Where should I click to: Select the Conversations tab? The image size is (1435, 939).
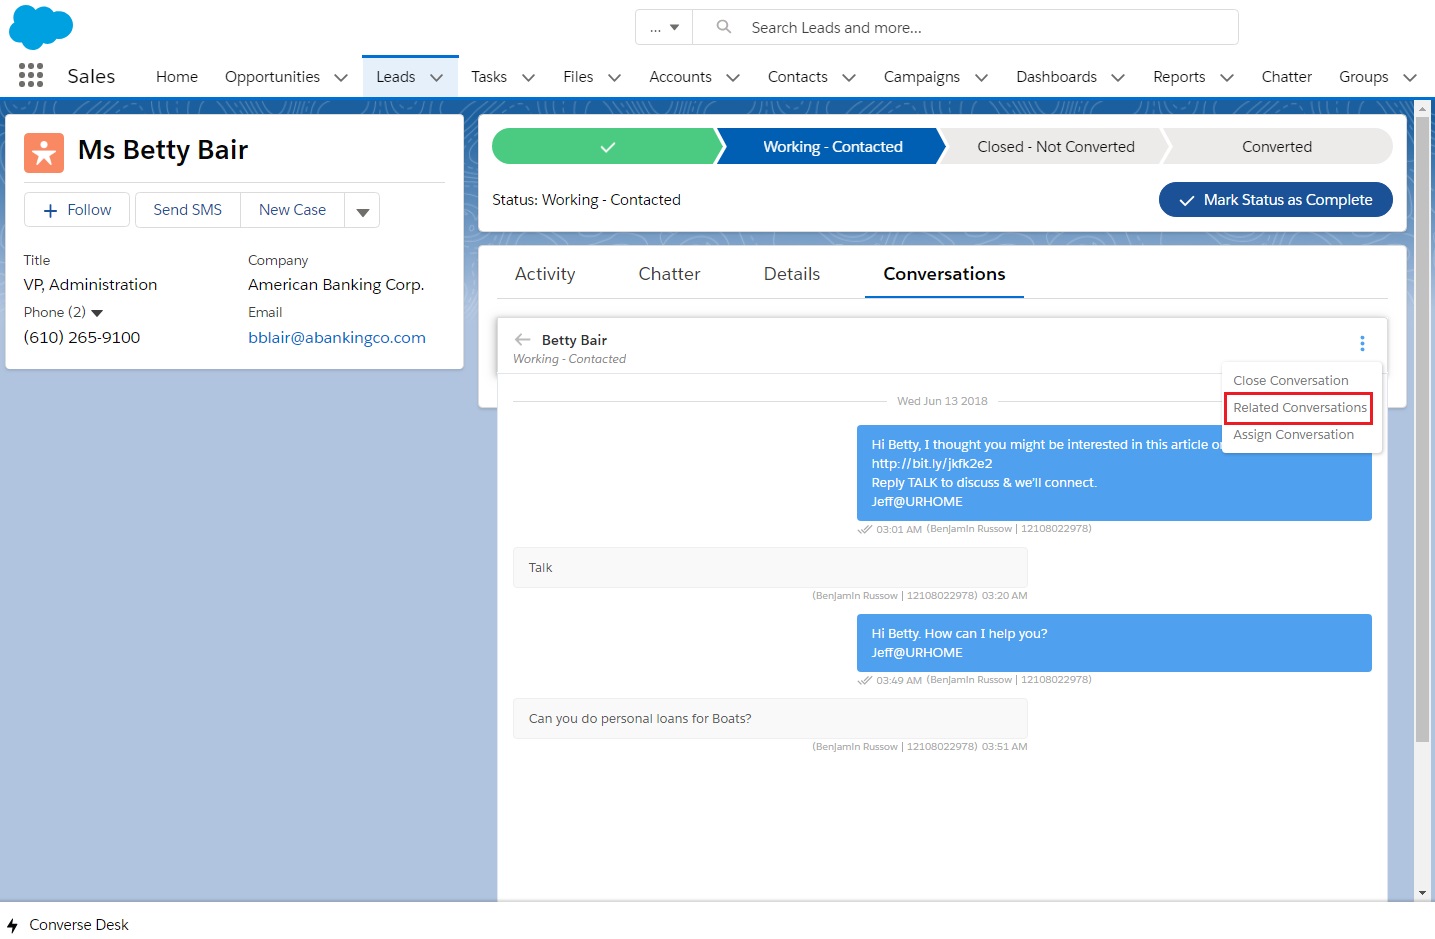click(x=944, y=274)
